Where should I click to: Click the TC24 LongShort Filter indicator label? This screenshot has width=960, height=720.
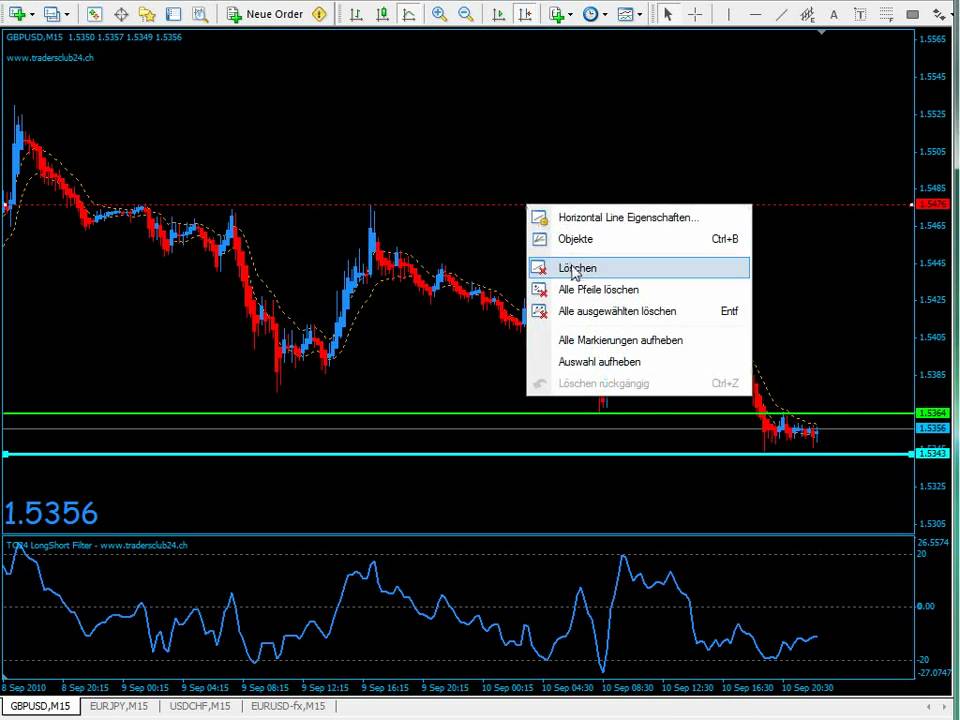pos(97,545)
